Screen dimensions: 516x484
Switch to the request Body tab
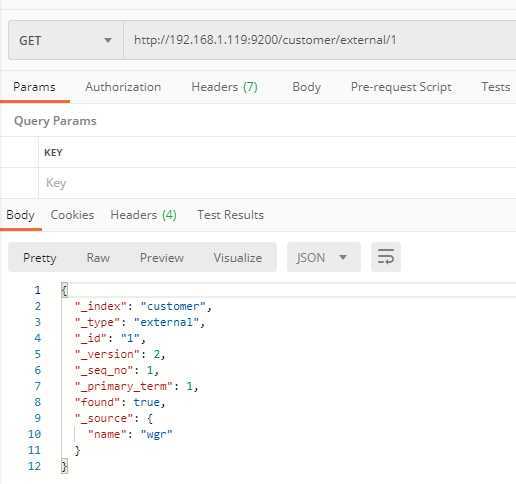[x=306, y=87]
